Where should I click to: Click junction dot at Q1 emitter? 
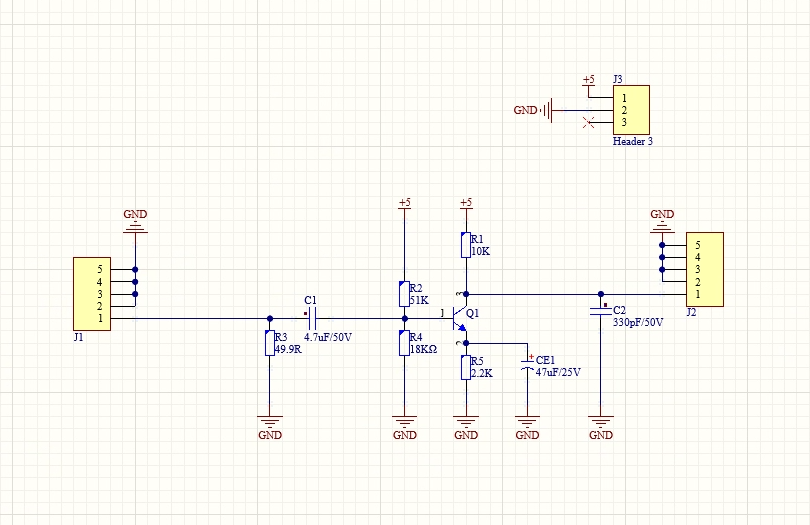pyautogui.click(x=466, y=343)
